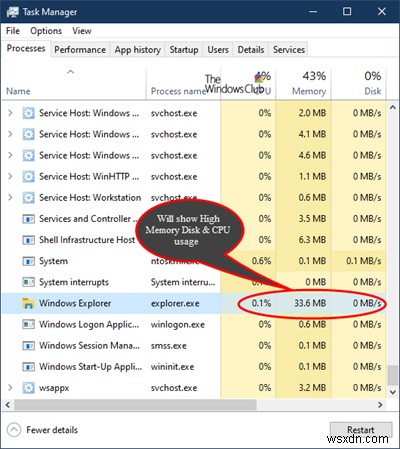This screenshot has width=400, height=449.
Task: Switch to the Users tab
Action: point(218,50)
